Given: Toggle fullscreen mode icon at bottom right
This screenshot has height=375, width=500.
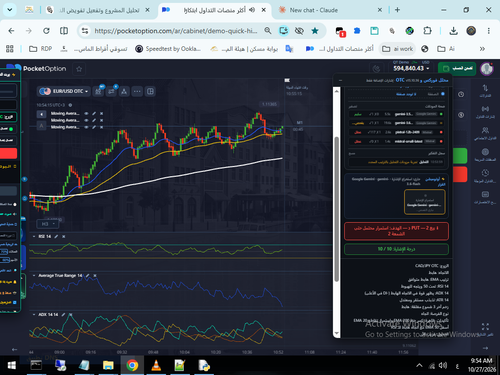Looking at the screenshot, I should point(485,326).
